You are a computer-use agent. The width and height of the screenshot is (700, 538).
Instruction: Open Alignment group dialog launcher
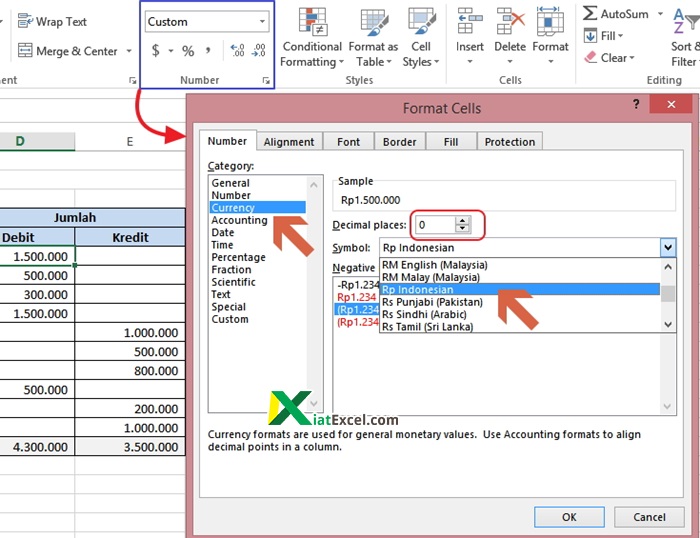click(133, 80)
